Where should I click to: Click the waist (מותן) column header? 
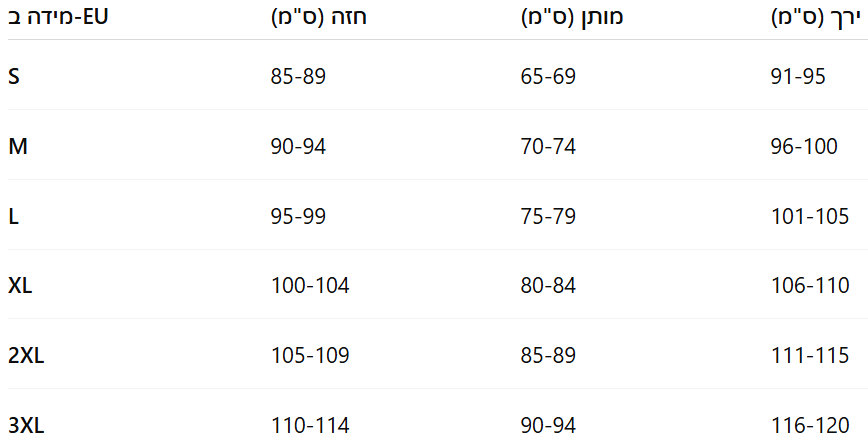coord(572,17)
